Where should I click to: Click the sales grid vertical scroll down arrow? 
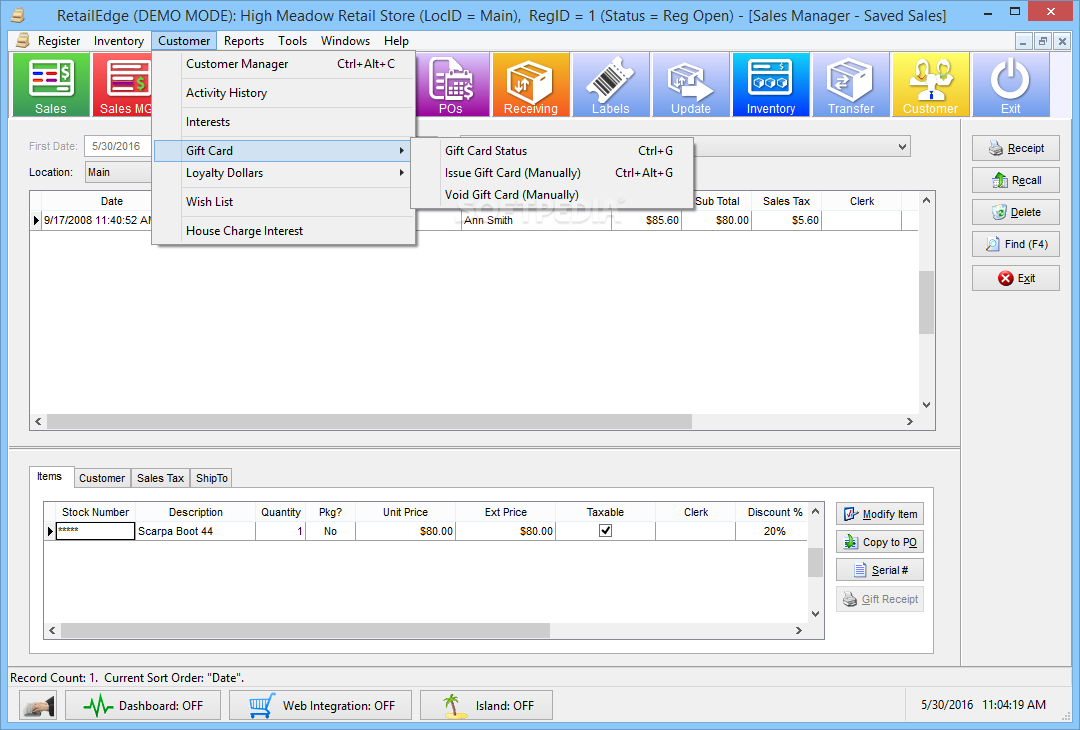[926, 405]
